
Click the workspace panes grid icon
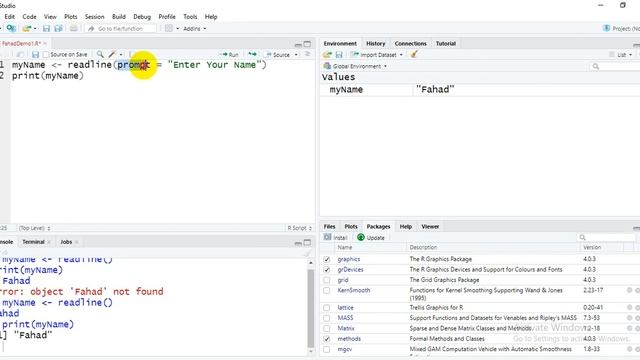[169, 29]
